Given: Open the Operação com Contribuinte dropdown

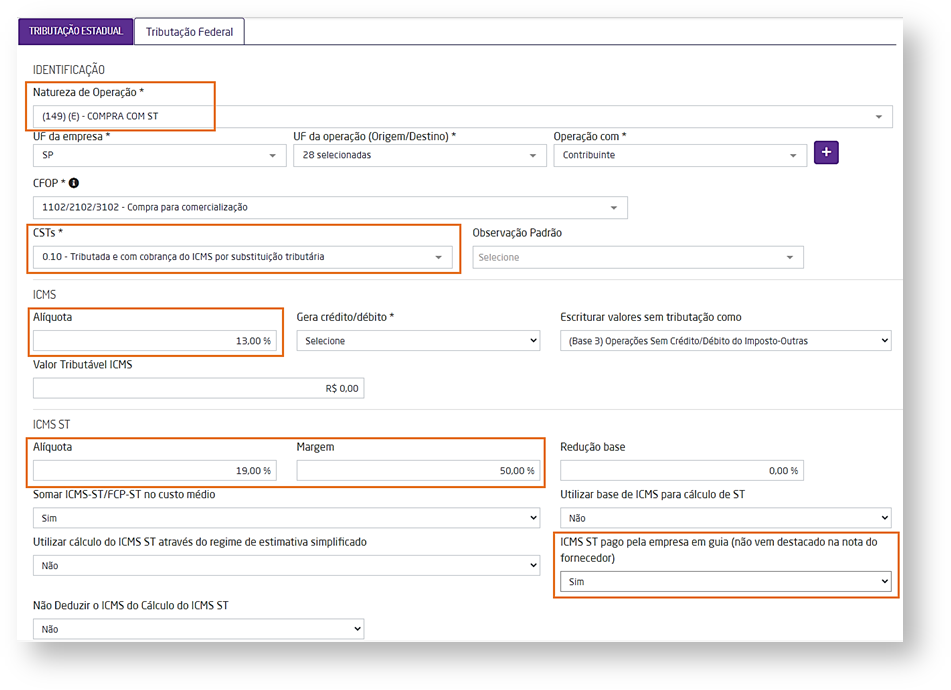Looking at the screenshot, I should point(680,155).
